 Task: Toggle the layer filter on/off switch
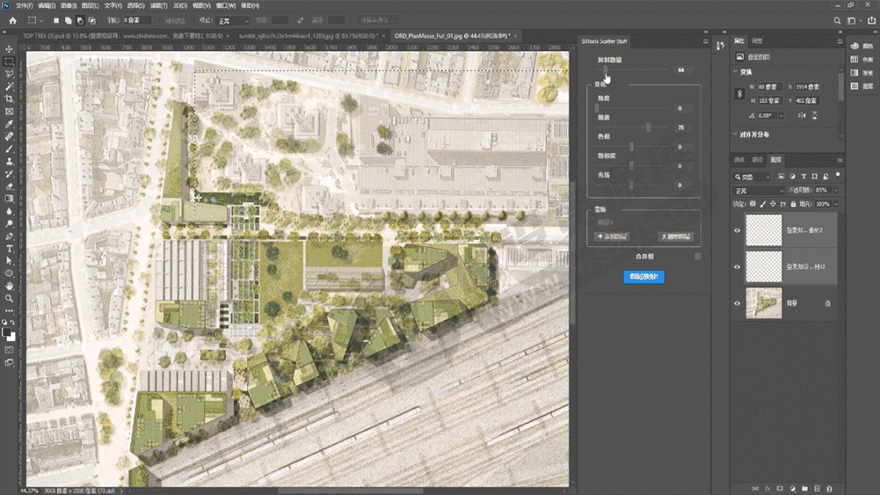(838, 176)
